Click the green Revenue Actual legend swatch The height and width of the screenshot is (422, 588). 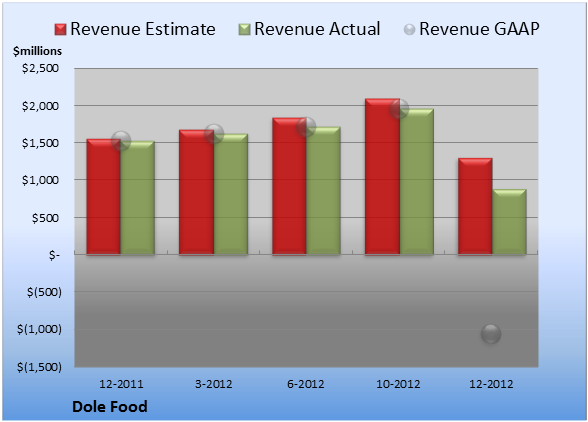[x=244, y=29]
